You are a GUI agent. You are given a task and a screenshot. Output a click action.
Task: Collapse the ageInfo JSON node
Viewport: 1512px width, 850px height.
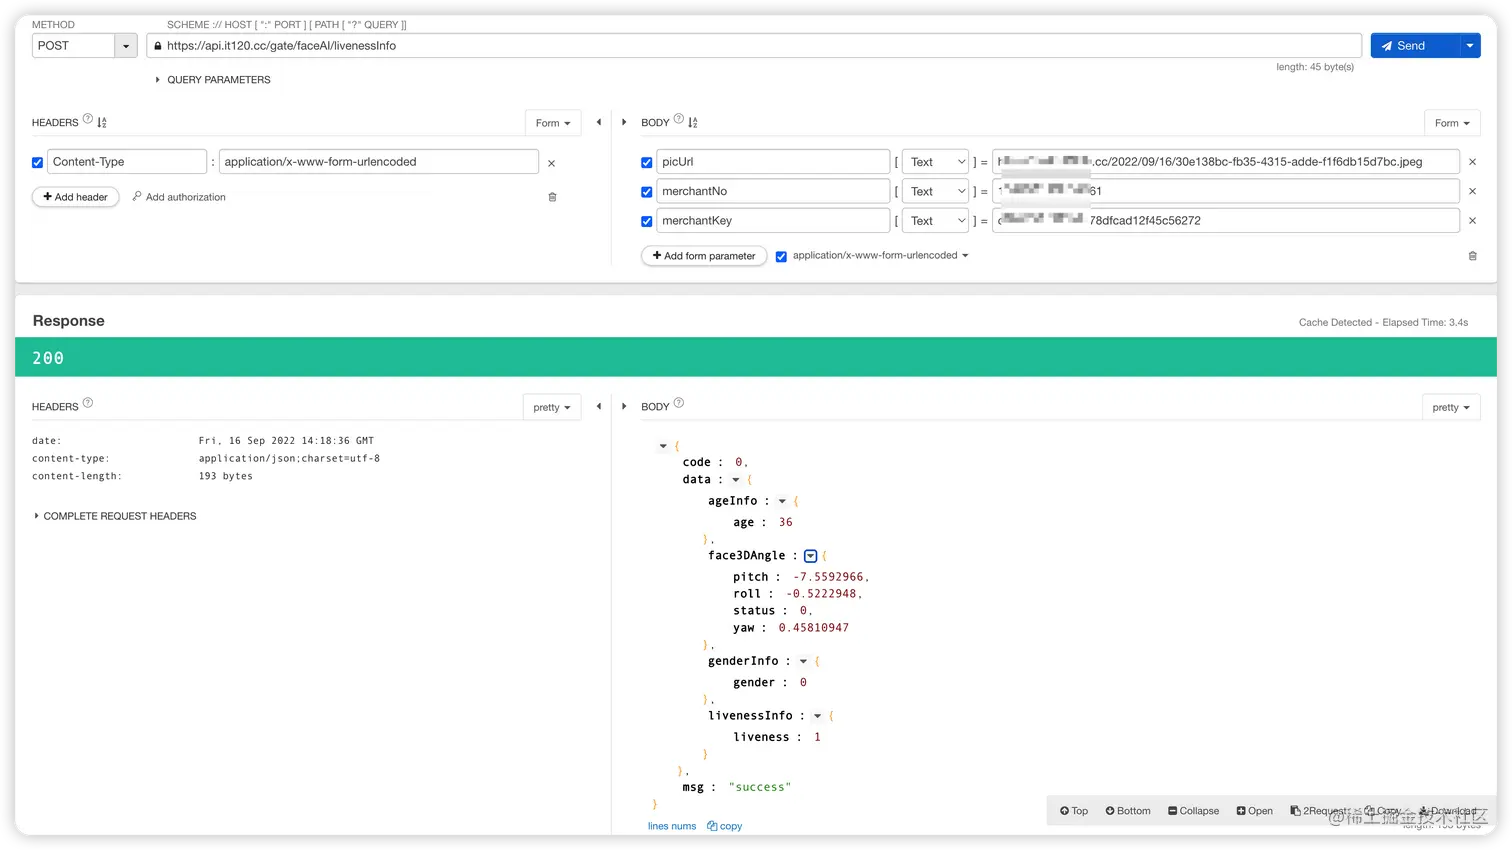click(782, 501)
